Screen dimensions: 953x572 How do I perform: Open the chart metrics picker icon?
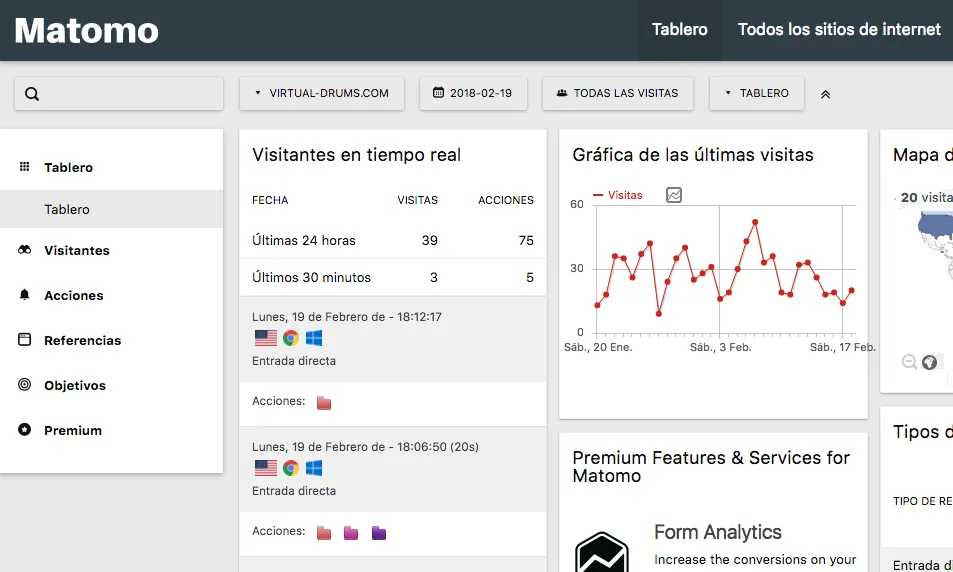pyautogui.click(x=673, y=195)
